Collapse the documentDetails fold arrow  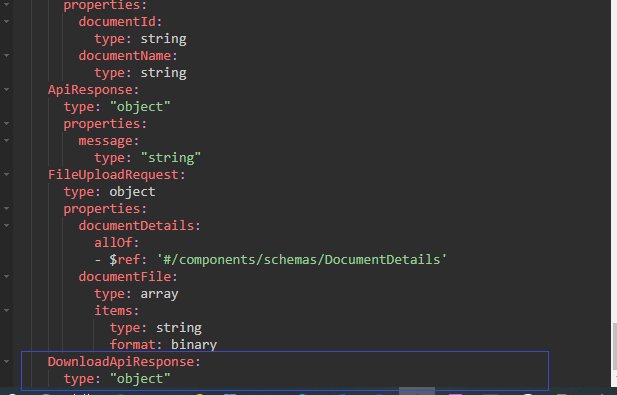pyautogui.click(x=7, y=225)
